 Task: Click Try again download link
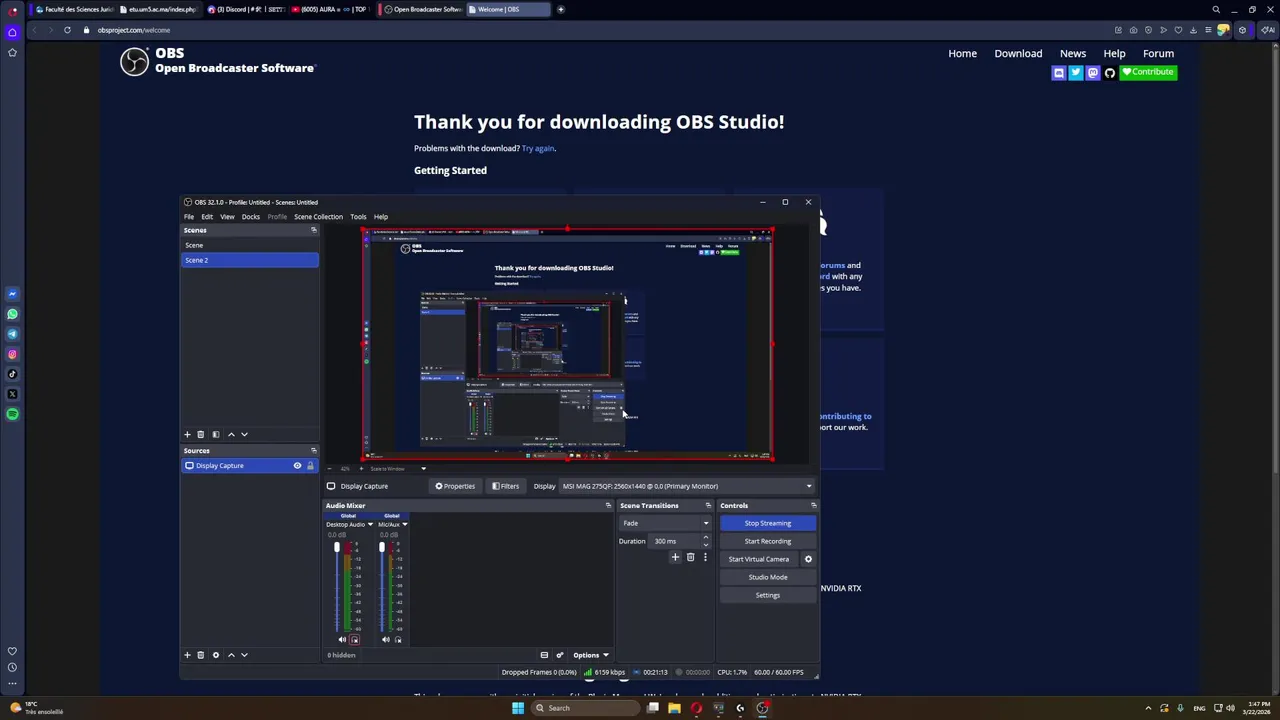538,148
